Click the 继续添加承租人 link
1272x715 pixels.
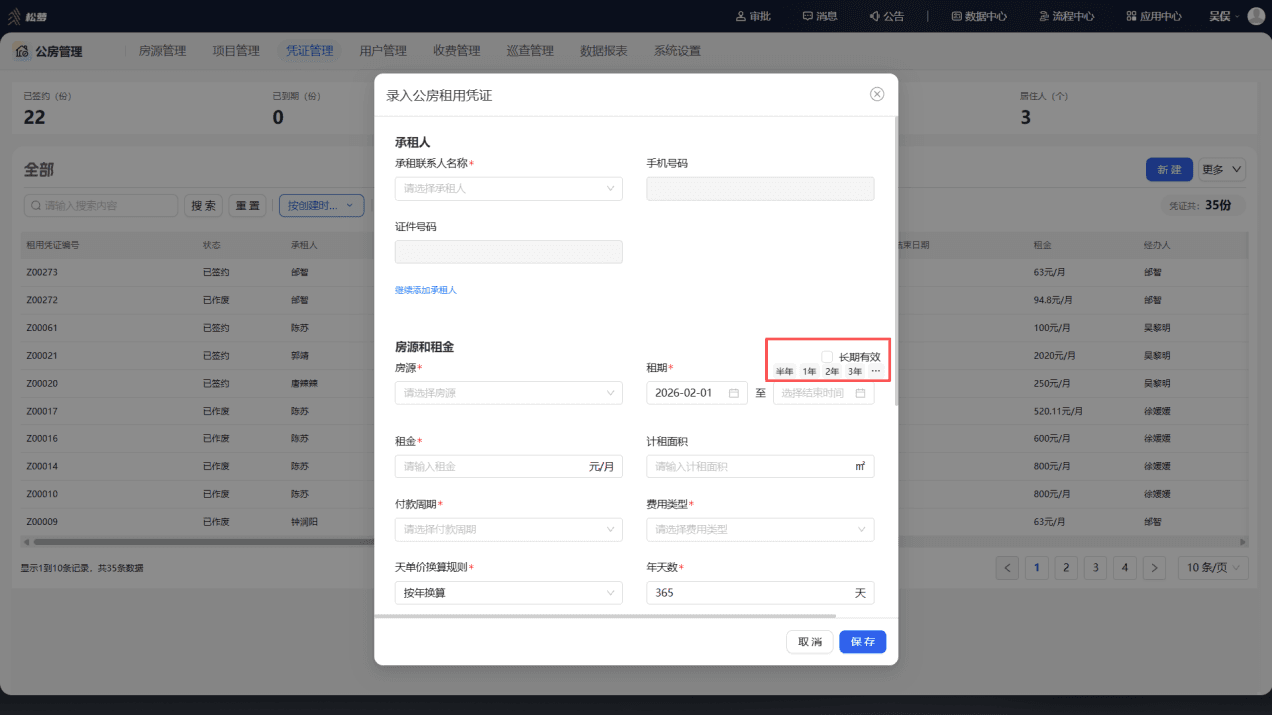click(x=426, y=290)
